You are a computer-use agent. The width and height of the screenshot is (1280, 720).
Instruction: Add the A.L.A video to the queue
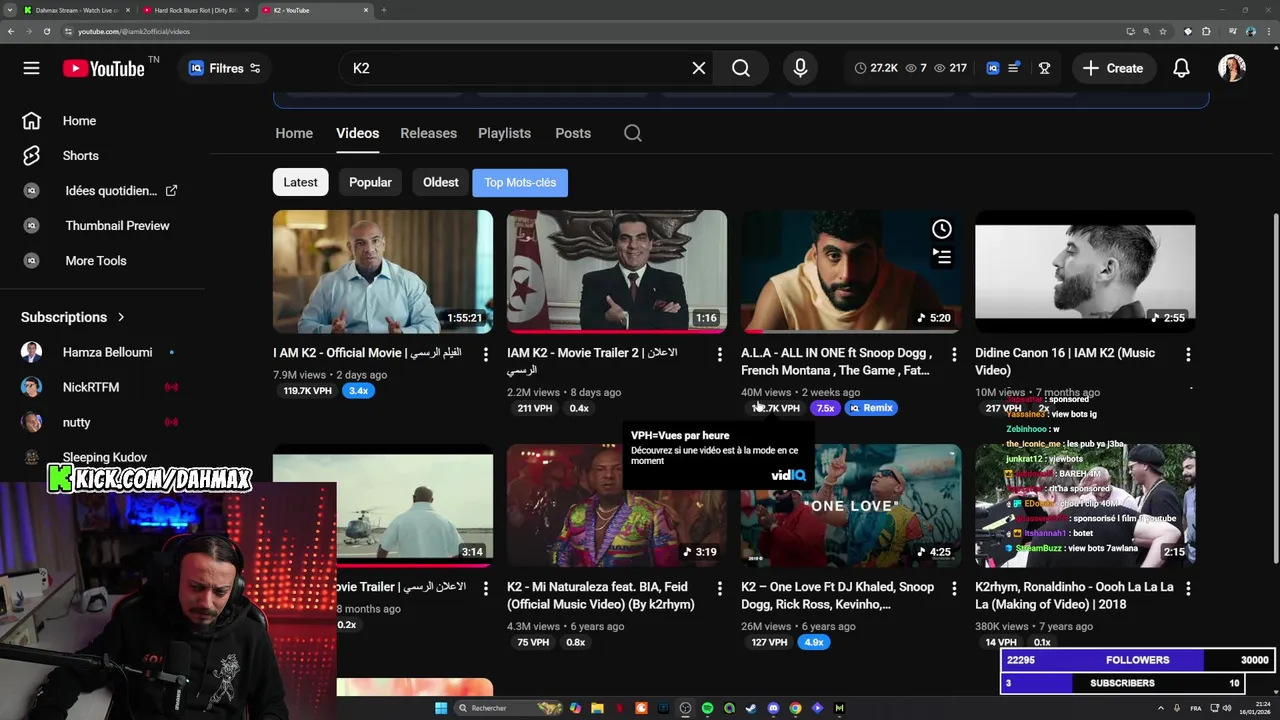942,257
